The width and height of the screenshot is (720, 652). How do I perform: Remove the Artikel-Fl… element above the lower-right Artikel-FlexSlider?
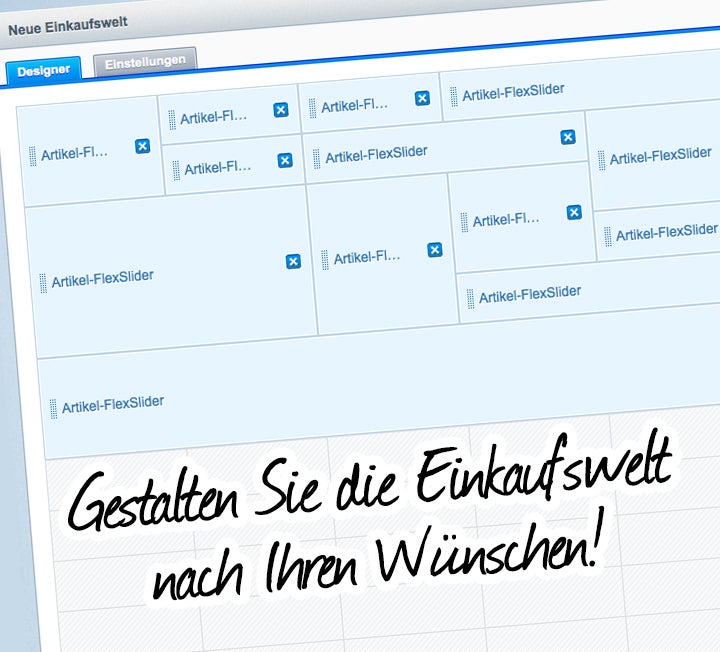[574, 212]
